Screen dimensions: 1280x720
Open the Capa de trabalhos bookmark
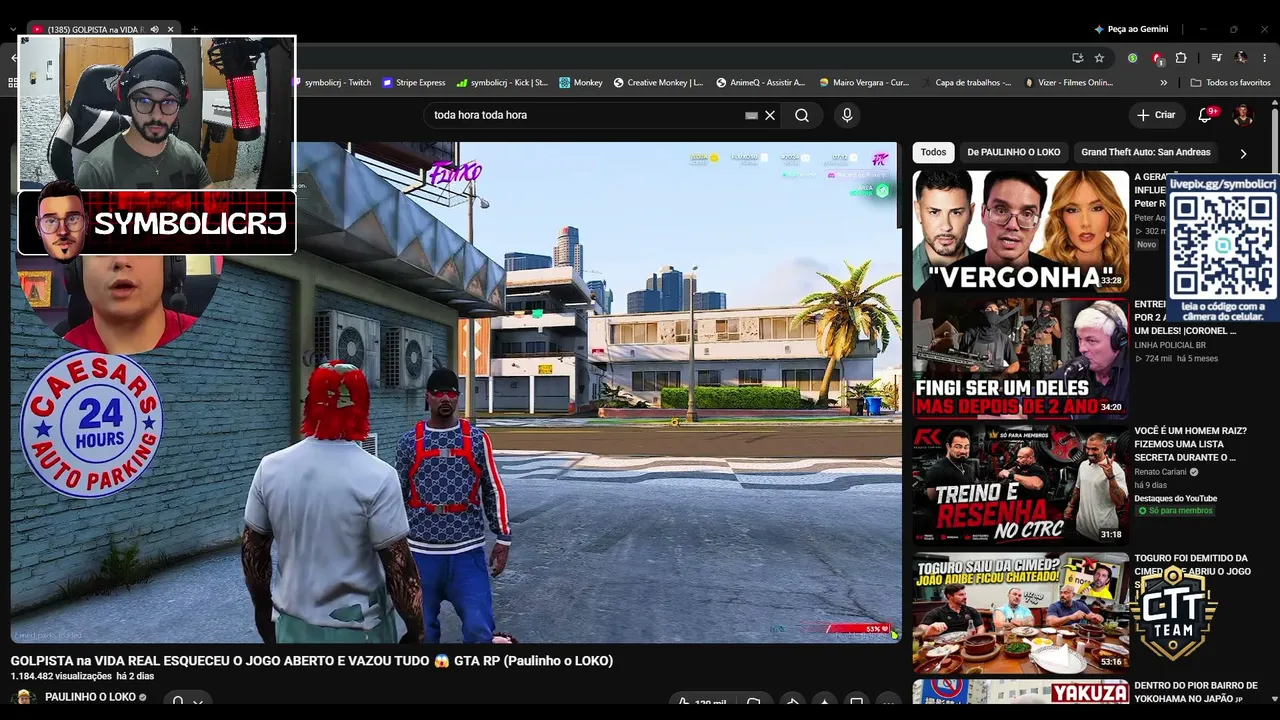click(x=966, y=83)
